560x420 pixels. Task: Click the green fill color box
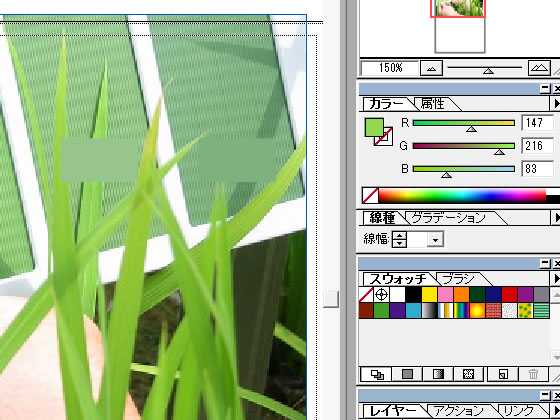[x=374, y=128]
